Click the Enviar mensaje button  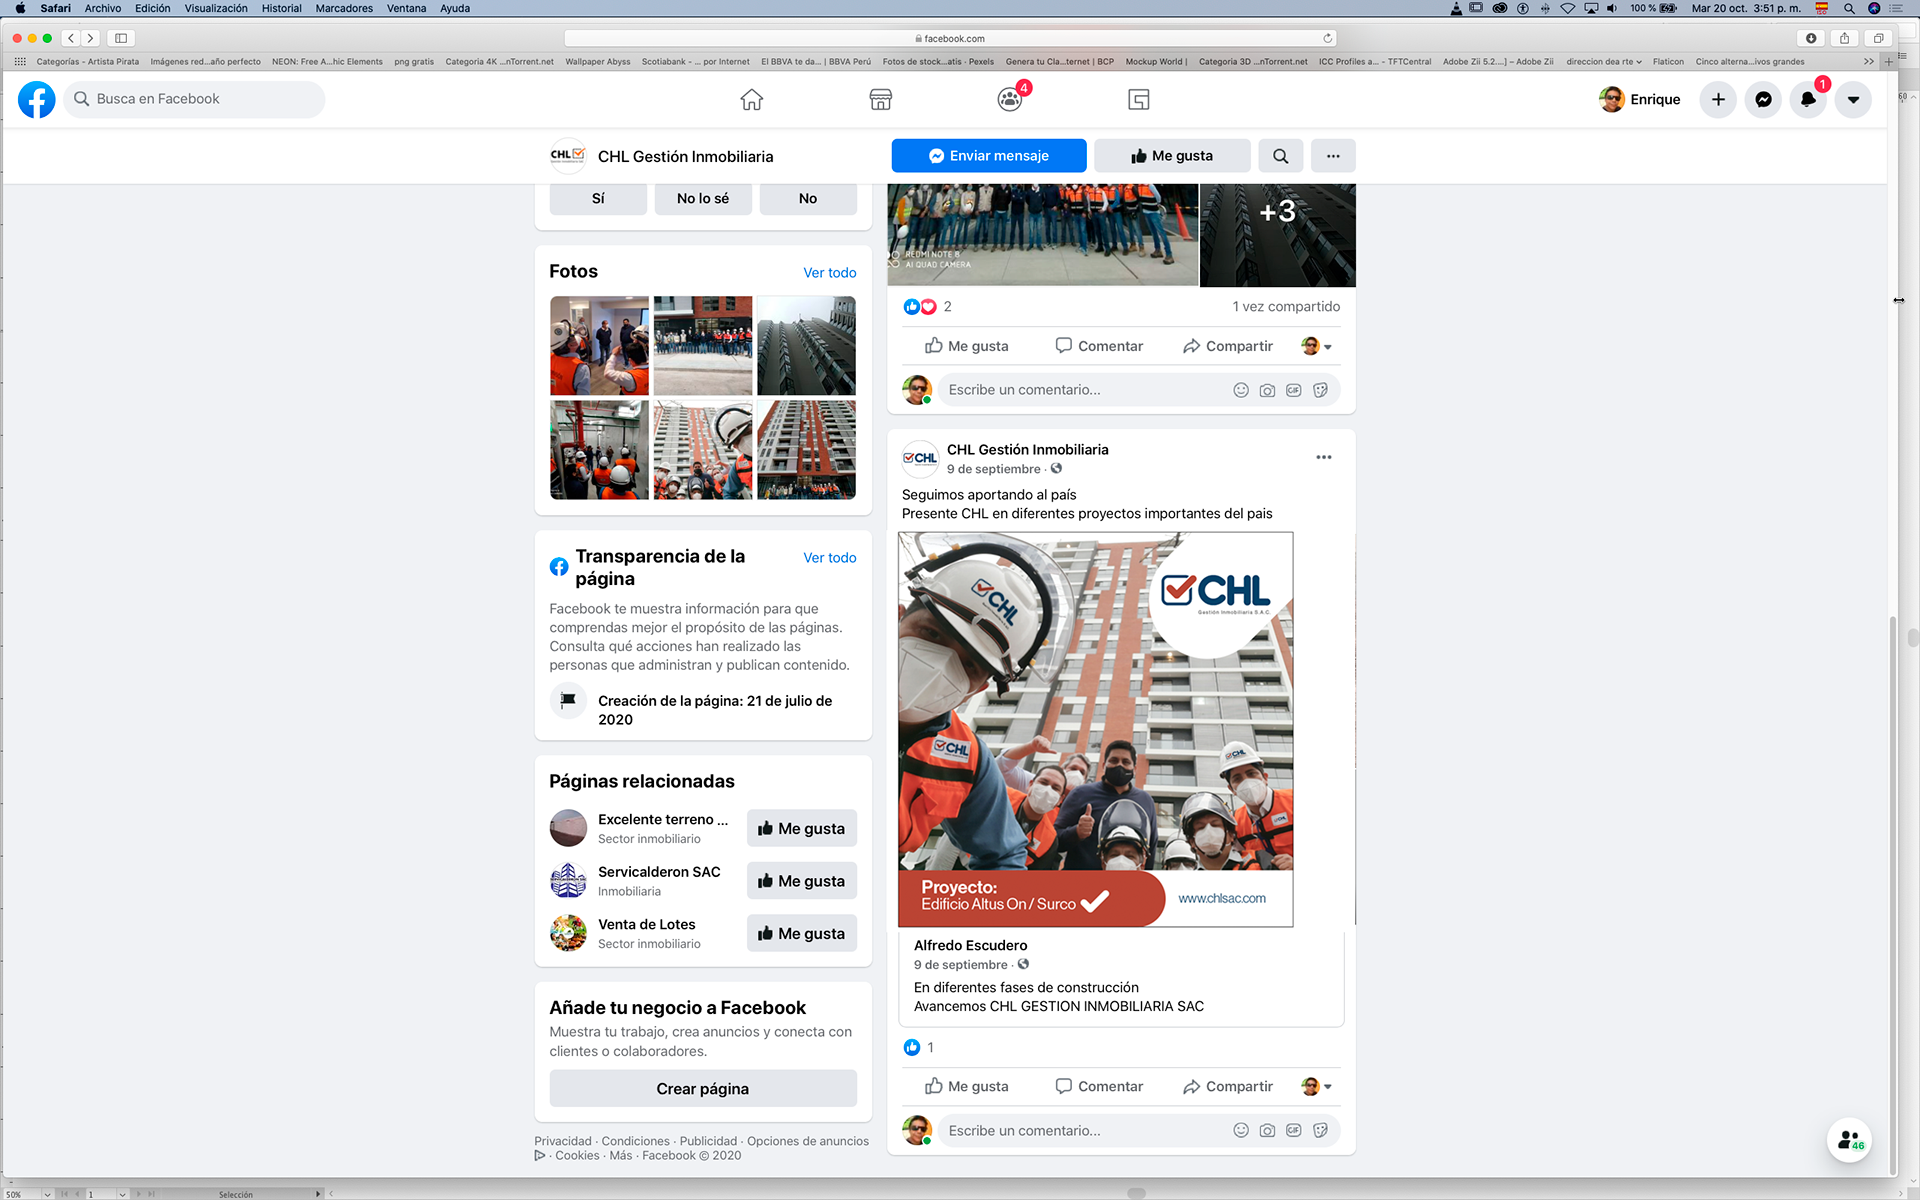coord(989,156)
